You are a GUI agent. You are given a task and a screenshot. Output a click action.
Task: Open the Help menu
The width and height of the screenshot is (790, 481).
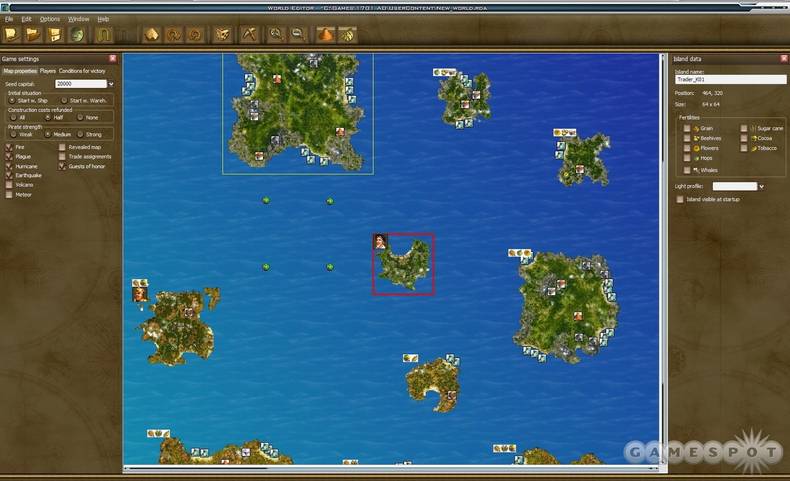point(103,19)
